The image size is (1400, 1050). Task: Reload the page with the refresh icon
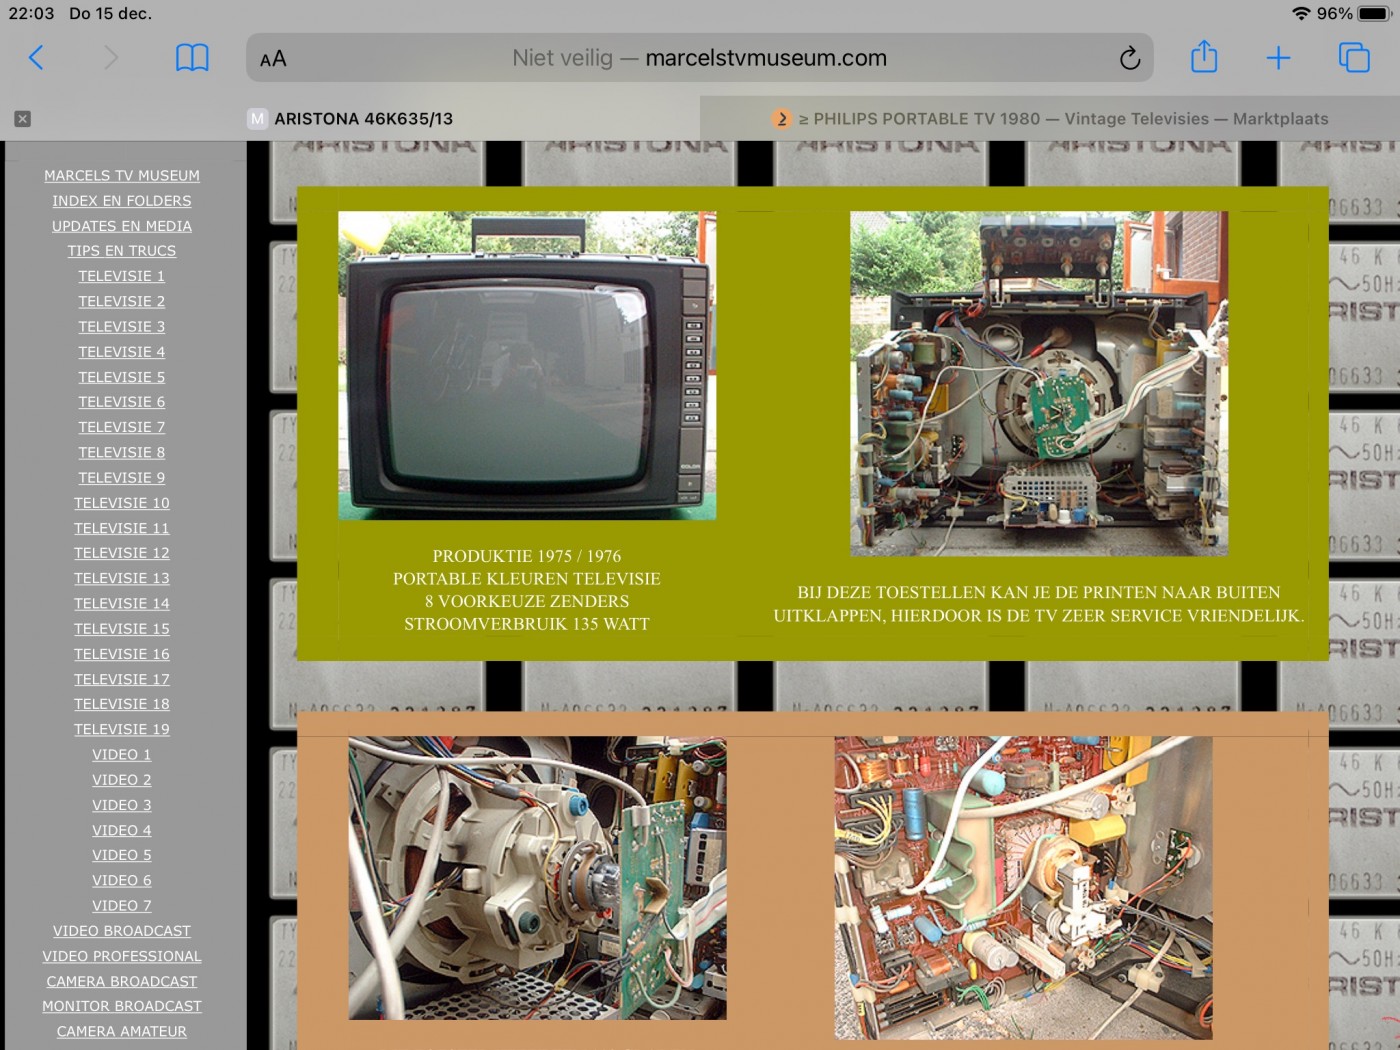[x=1129, y=59]
